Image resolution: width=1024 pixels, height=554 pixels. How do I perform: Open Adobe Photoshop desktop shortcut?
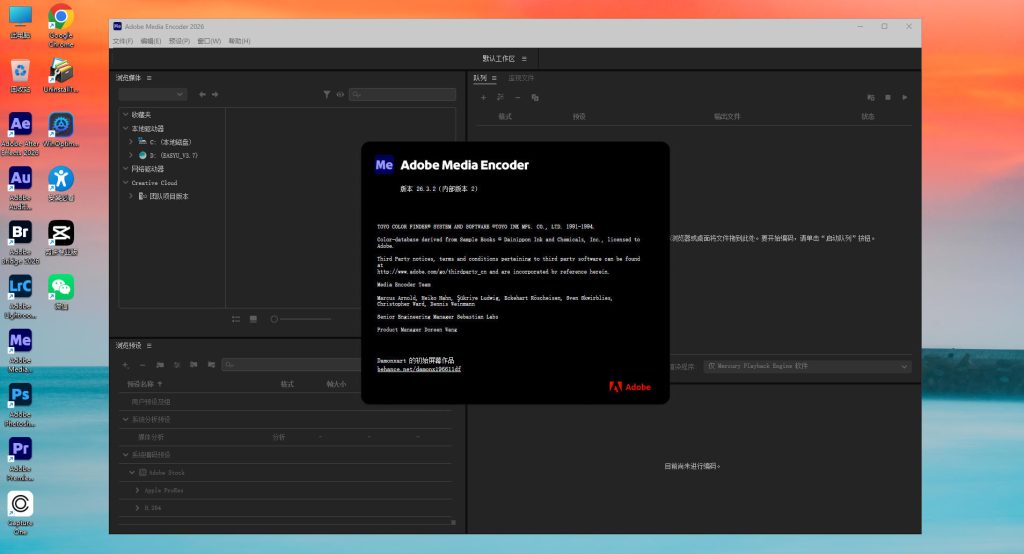20,405
